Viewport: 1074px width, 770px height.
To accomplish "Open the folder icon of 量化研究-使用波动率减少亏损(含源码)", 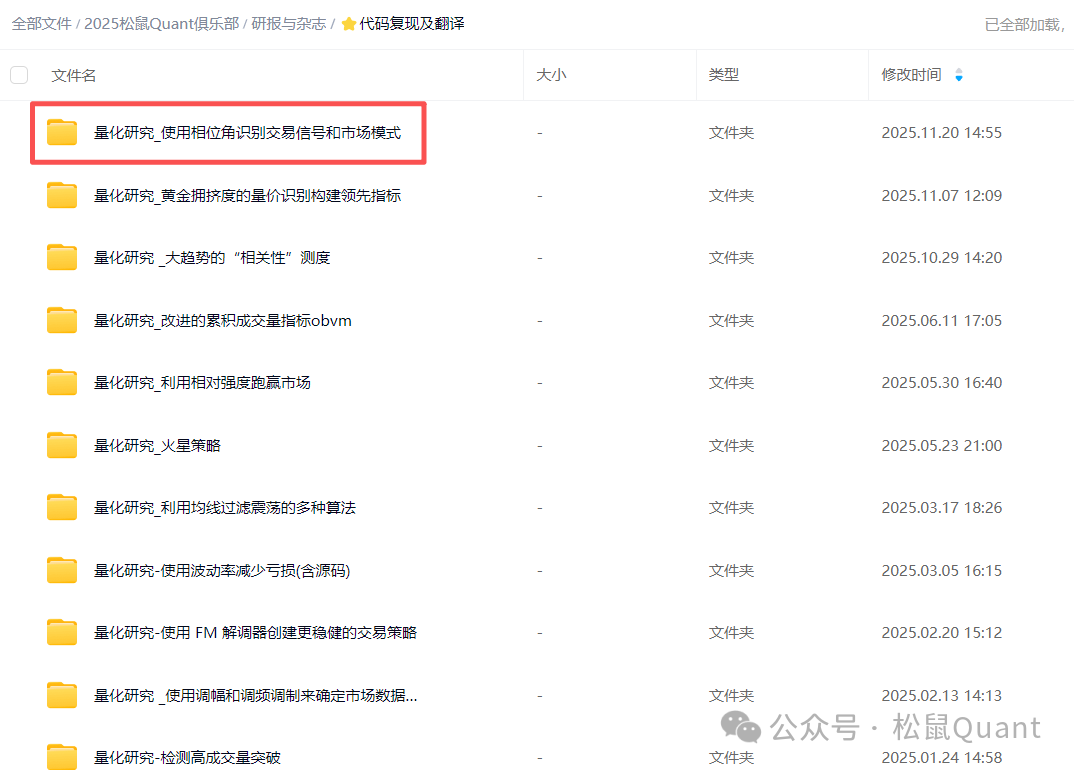I will 61,569.
